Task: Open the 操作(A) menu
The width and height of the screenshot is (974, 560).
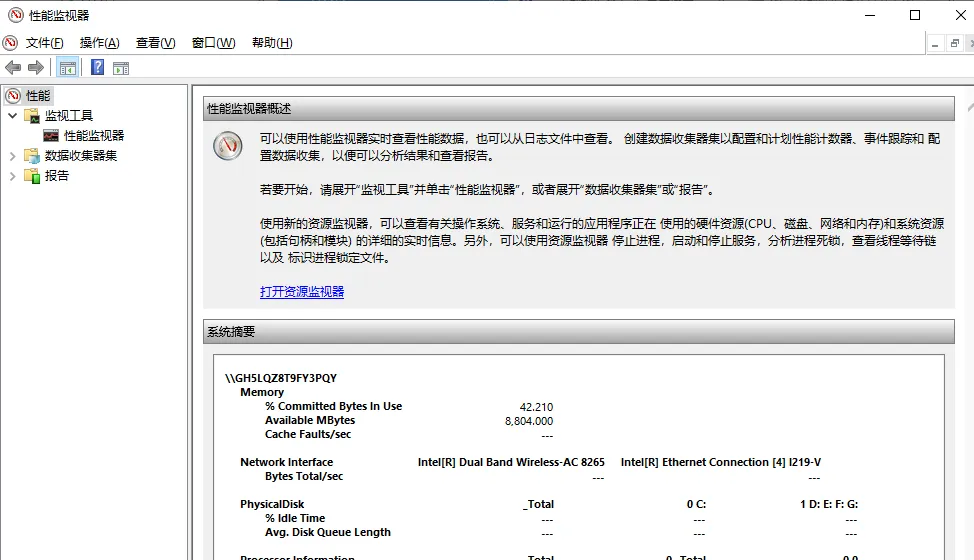Action: (x=99, y=43)
